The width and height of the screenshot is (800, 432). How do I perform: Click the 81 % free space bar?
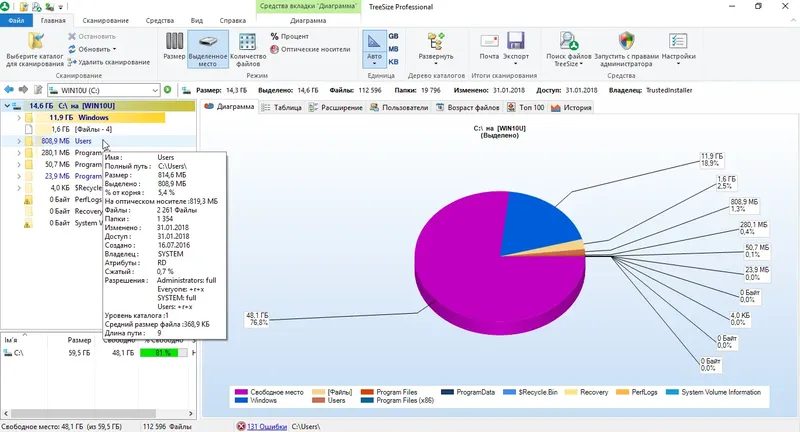(163, 352)
